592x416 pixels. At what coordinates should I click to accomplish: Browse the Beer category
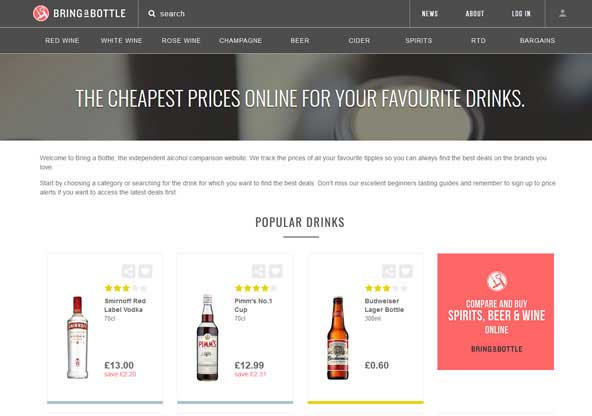(x=300, y=40)
